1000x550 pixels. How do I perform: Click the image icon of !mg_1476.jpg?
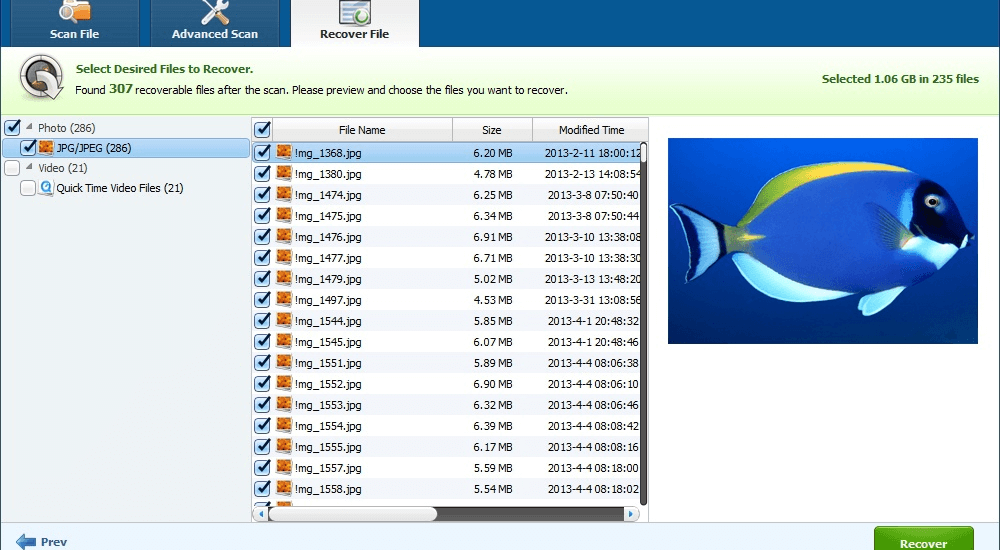coord(284,236)
